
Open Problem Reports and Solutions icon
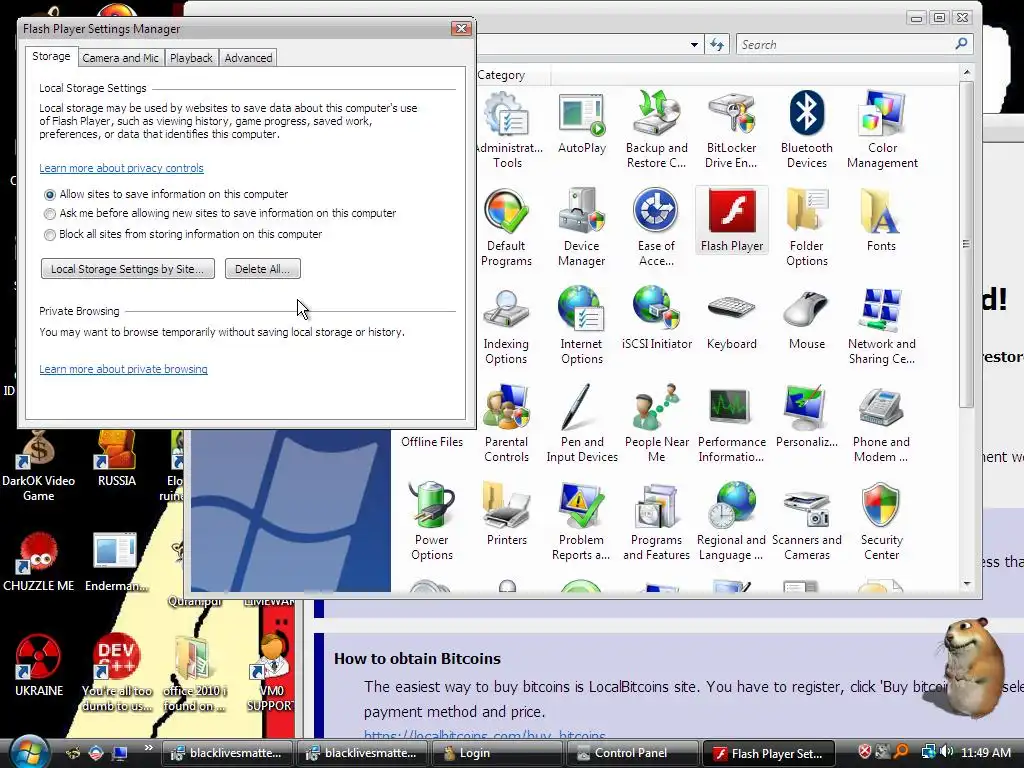pyautogui.click(x=581, y=521)
